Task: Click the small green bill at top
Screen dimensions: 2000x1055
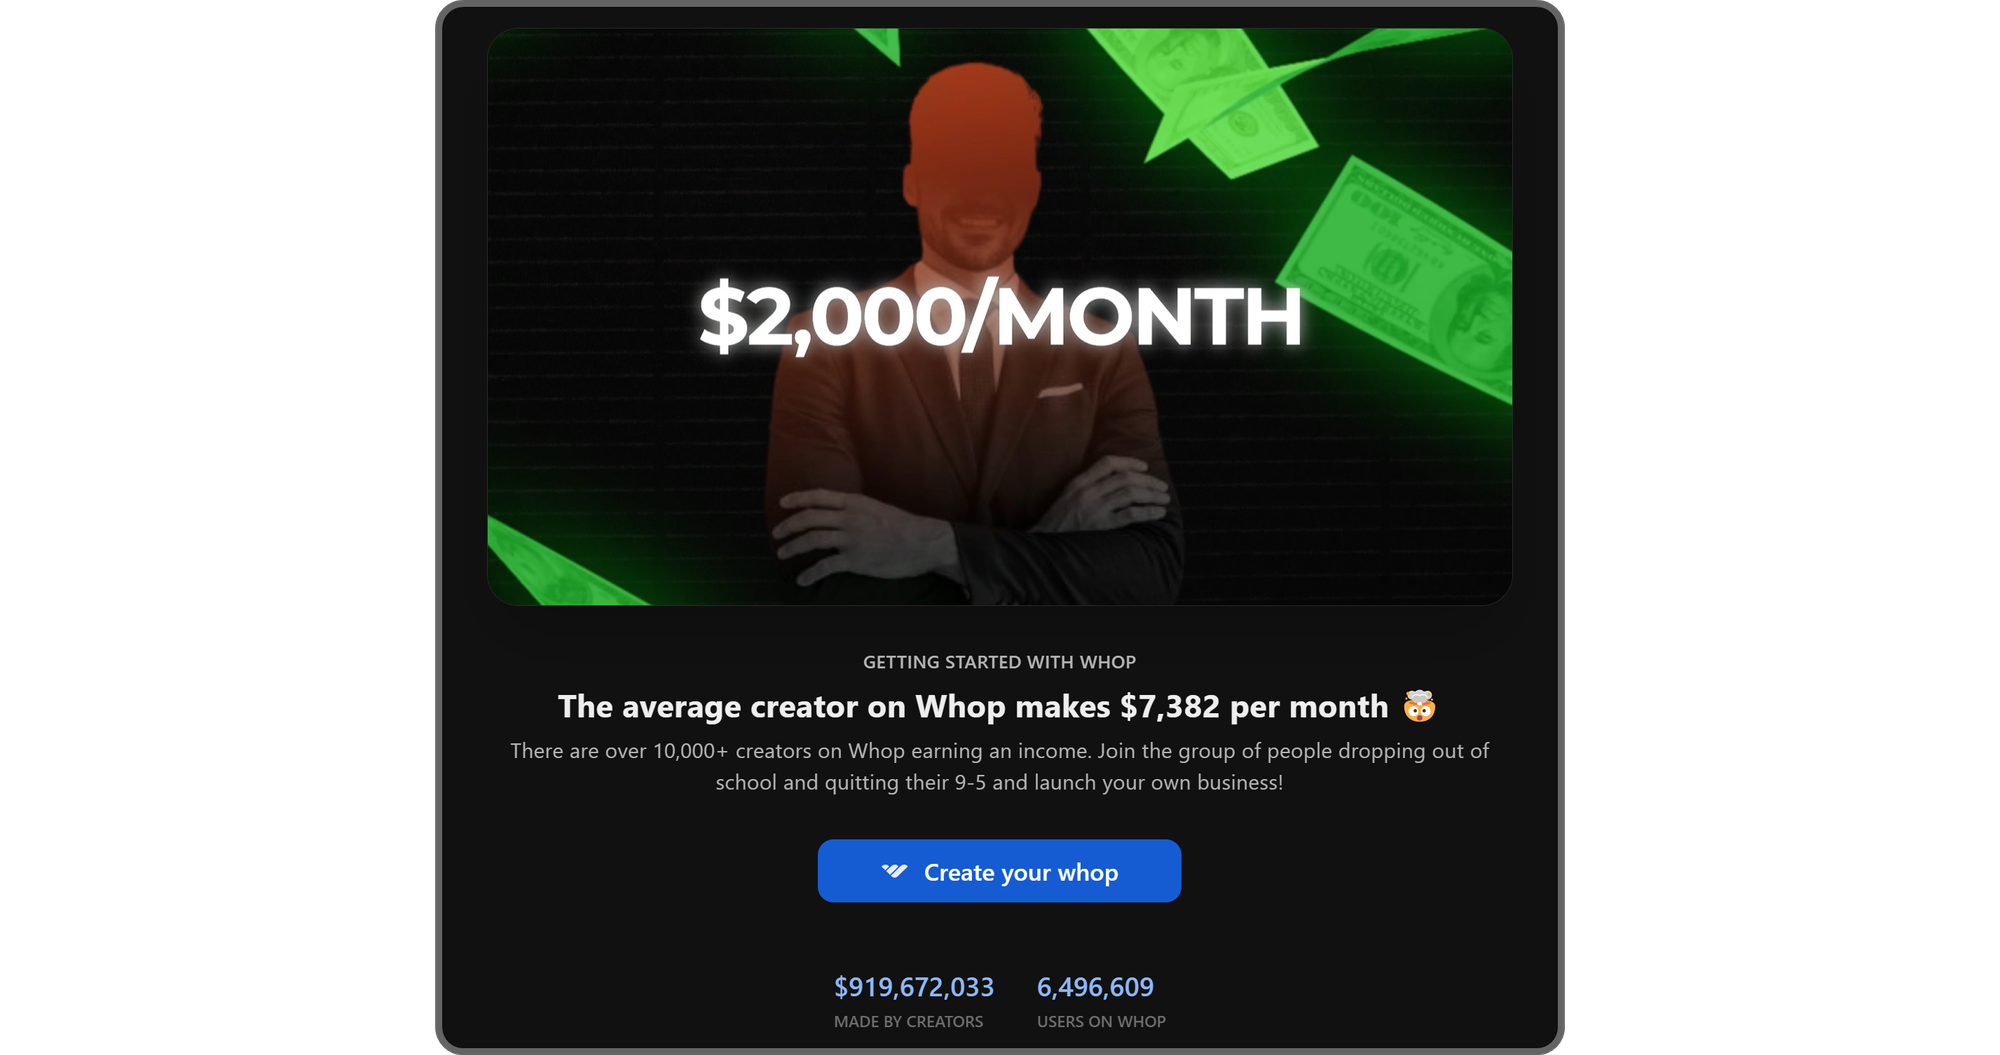Action: point(880,45)
